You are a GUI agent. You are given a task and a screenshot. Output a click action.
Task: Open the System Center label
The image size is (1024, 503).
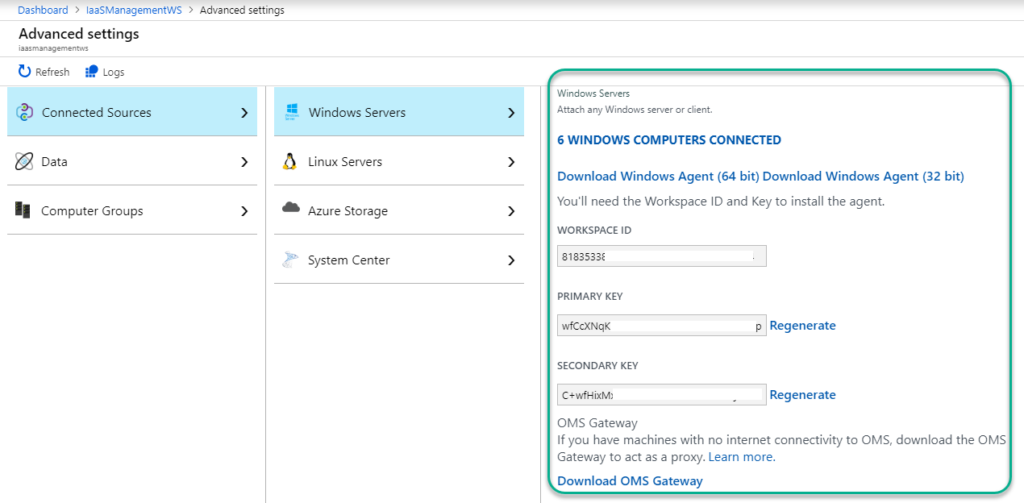click(x=349, y=260)
